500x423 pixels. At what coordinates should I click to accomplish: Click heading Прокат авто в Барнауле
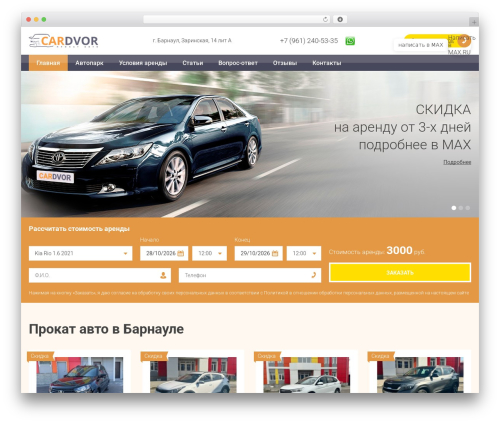click(106, 329)
